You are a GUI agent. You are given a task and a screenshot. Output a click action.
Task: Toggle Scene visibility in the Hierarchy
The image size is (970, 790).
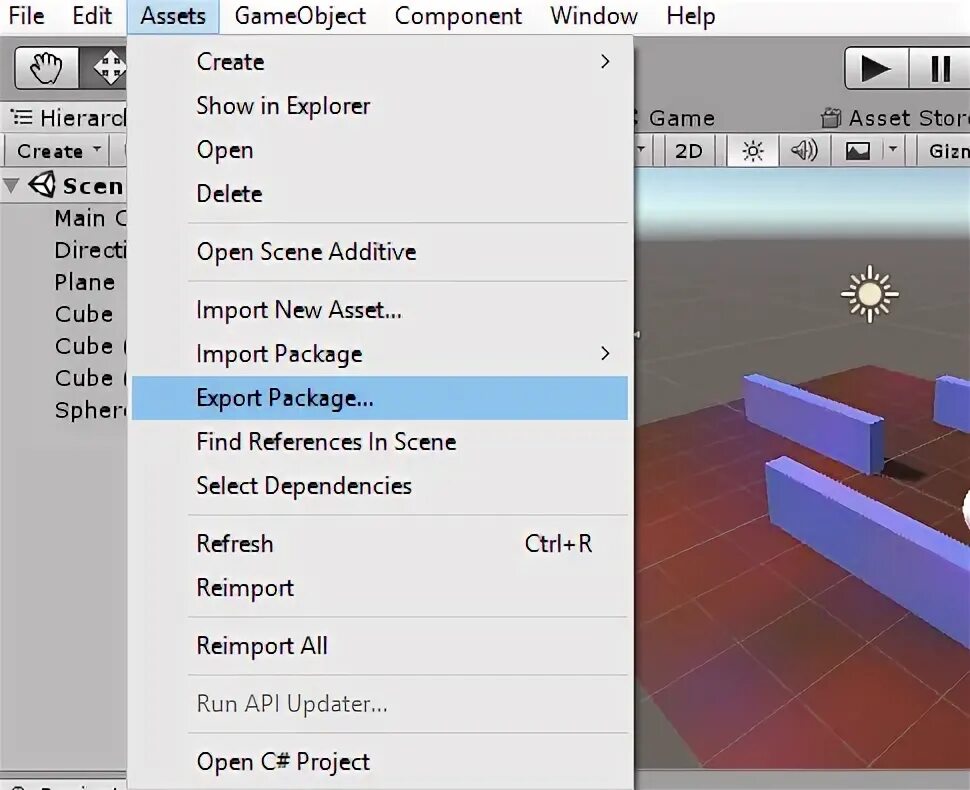pyautogui.click(x=10, y=185)
